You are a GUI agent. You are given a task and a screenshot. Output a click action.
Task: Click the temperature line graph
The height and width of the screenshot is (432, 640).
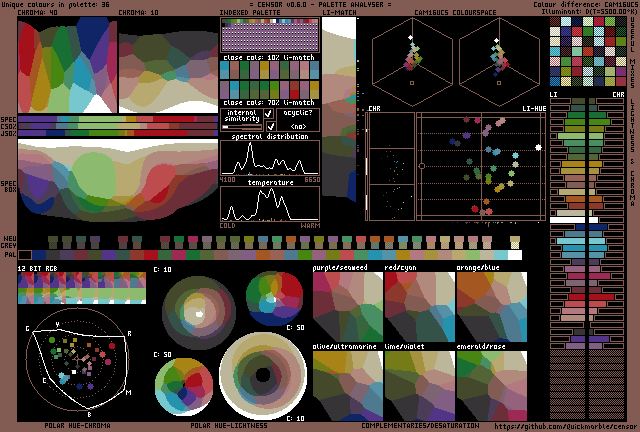(x=270, y=204)
